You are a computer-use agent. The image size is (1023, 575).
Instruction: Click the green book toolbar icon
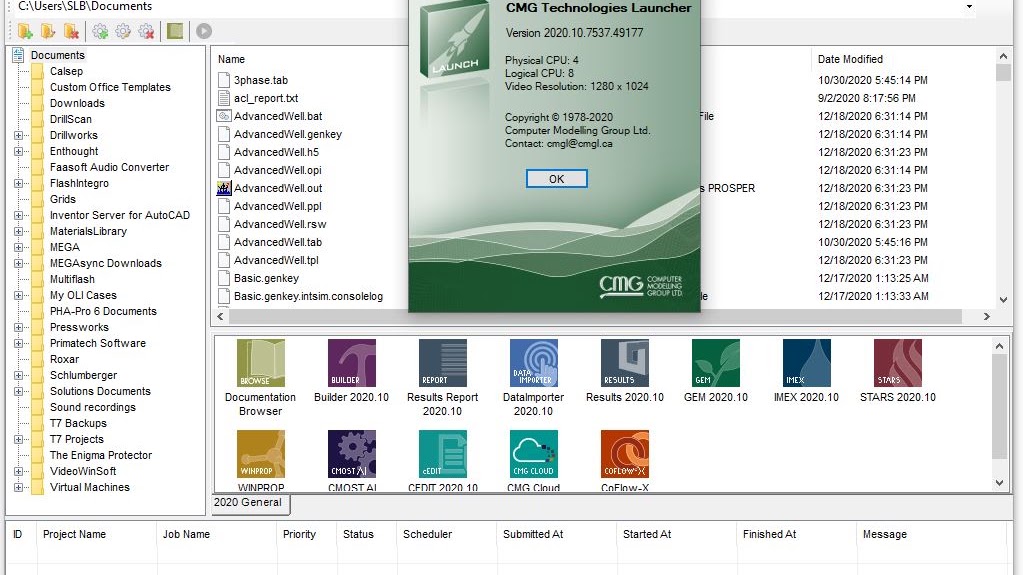(175, 31)
